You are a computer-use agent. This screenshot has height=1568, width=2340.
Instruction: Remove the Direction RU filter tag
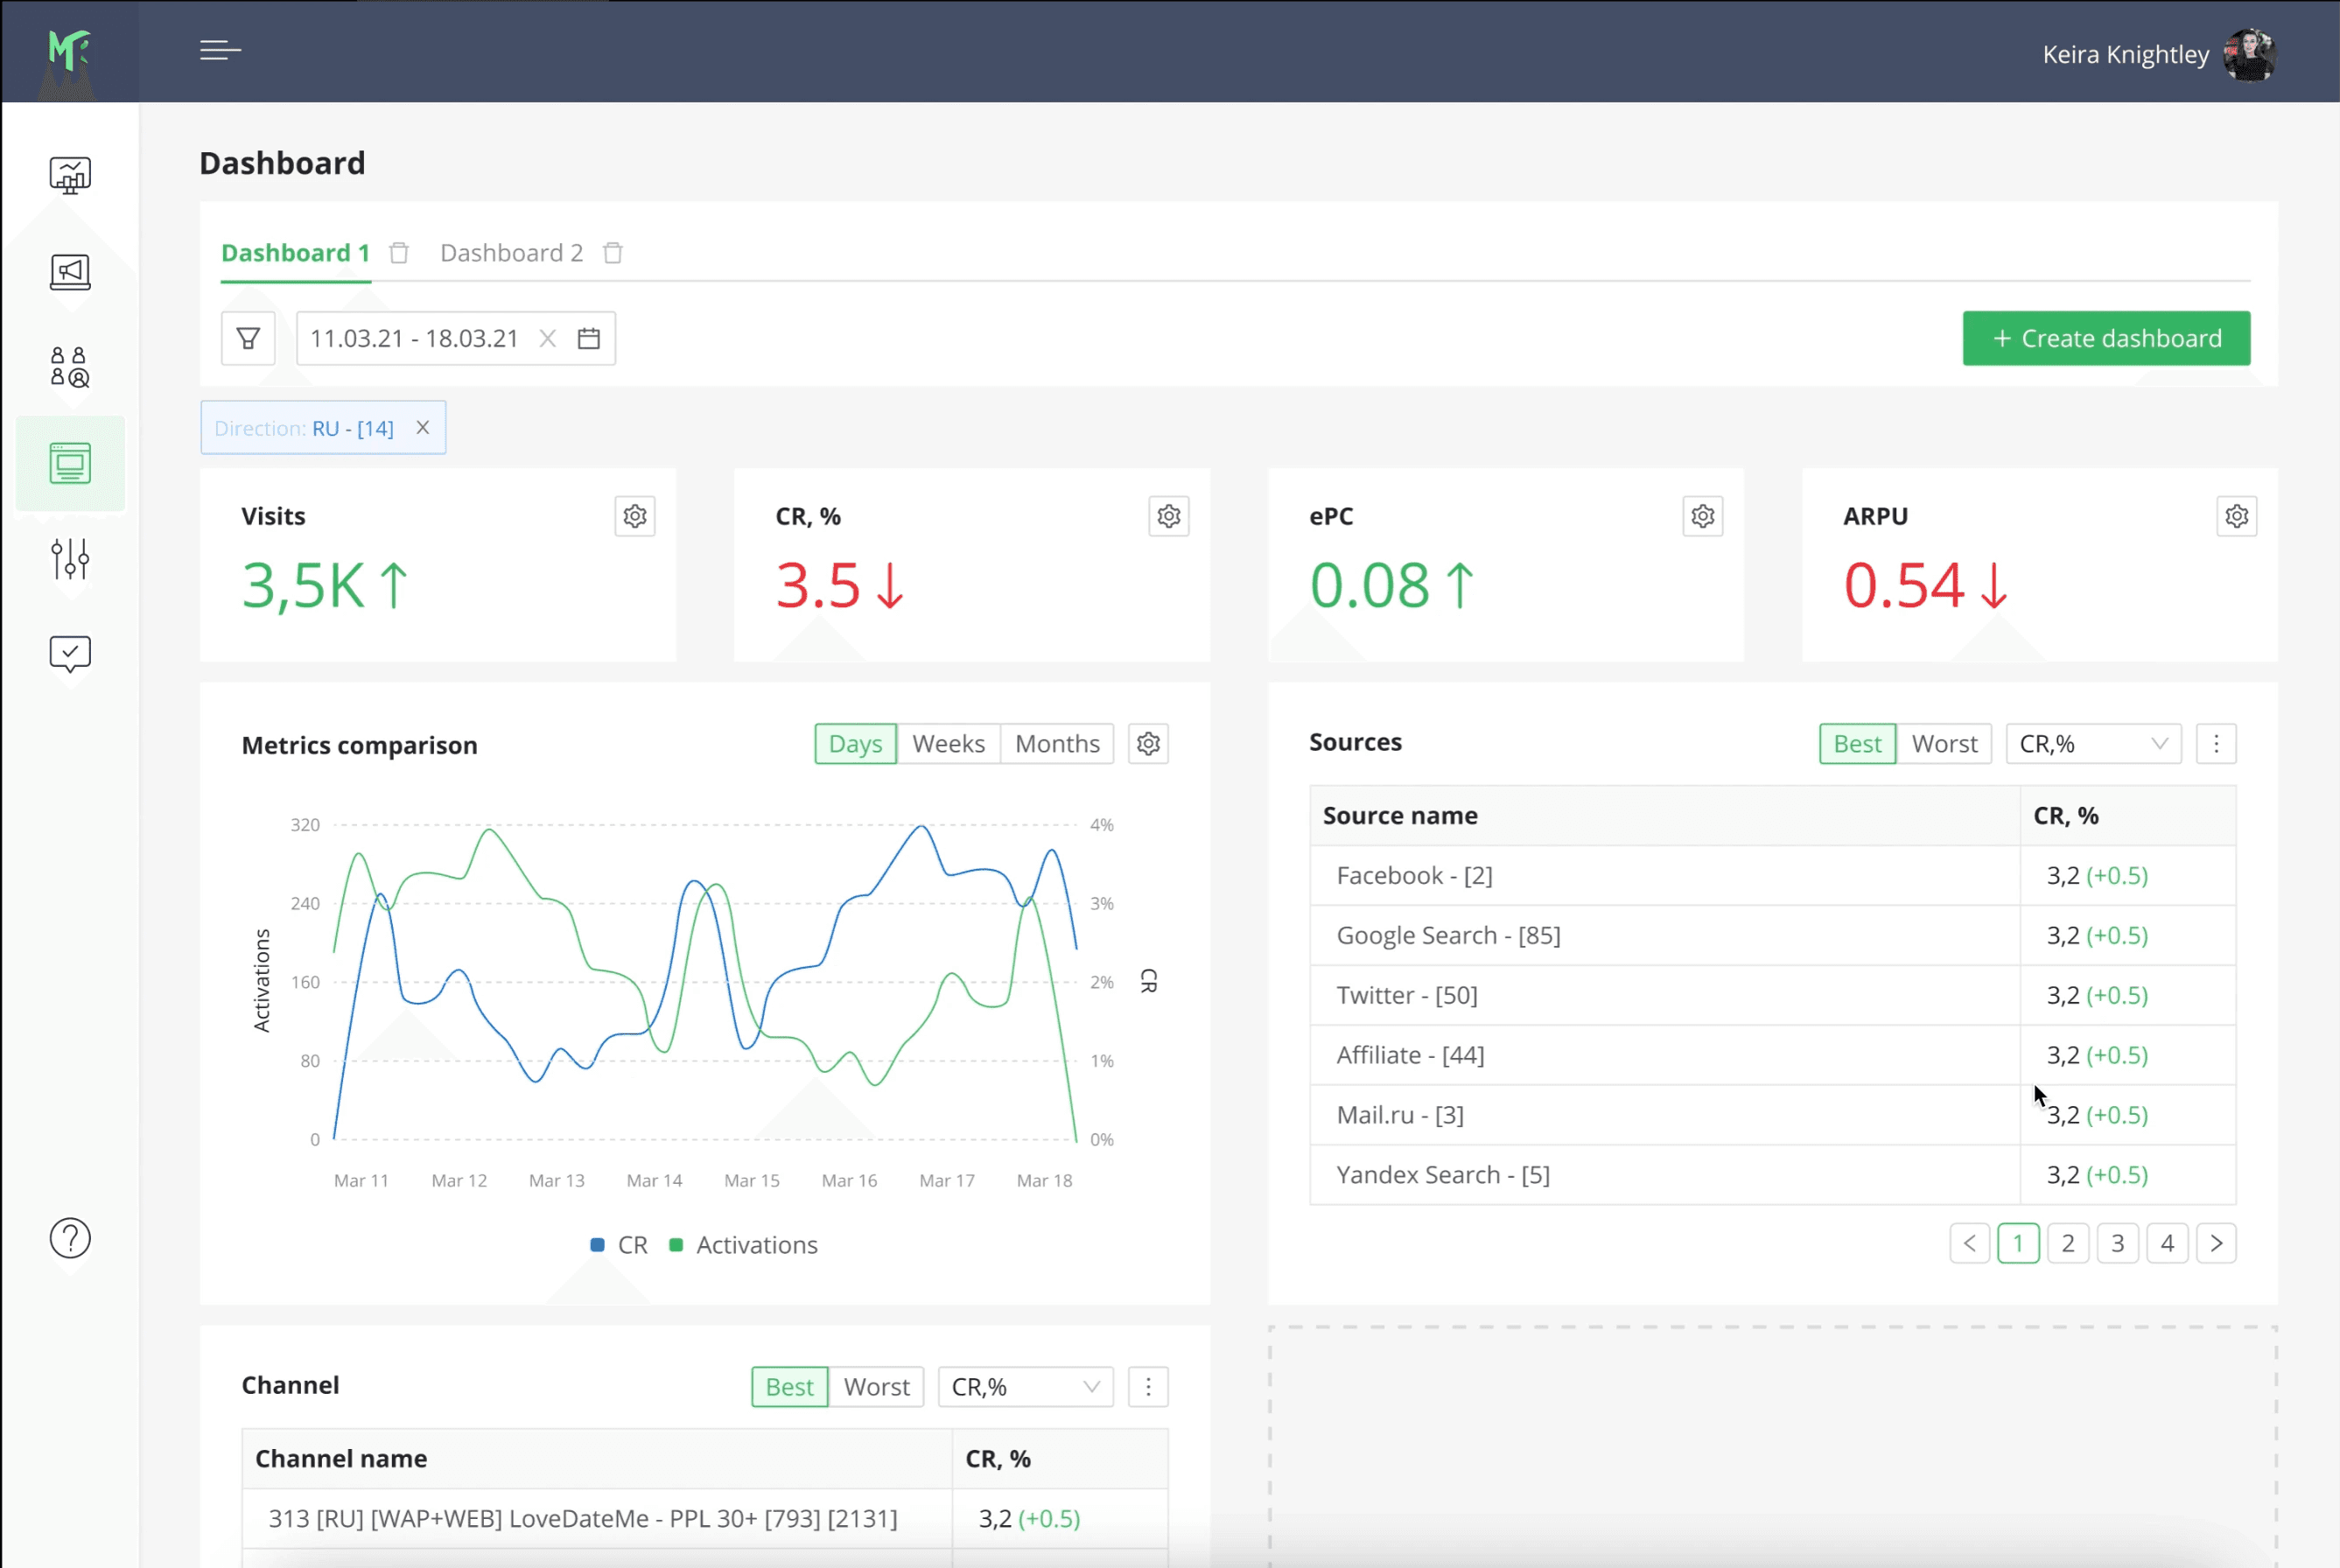[423, 427]
